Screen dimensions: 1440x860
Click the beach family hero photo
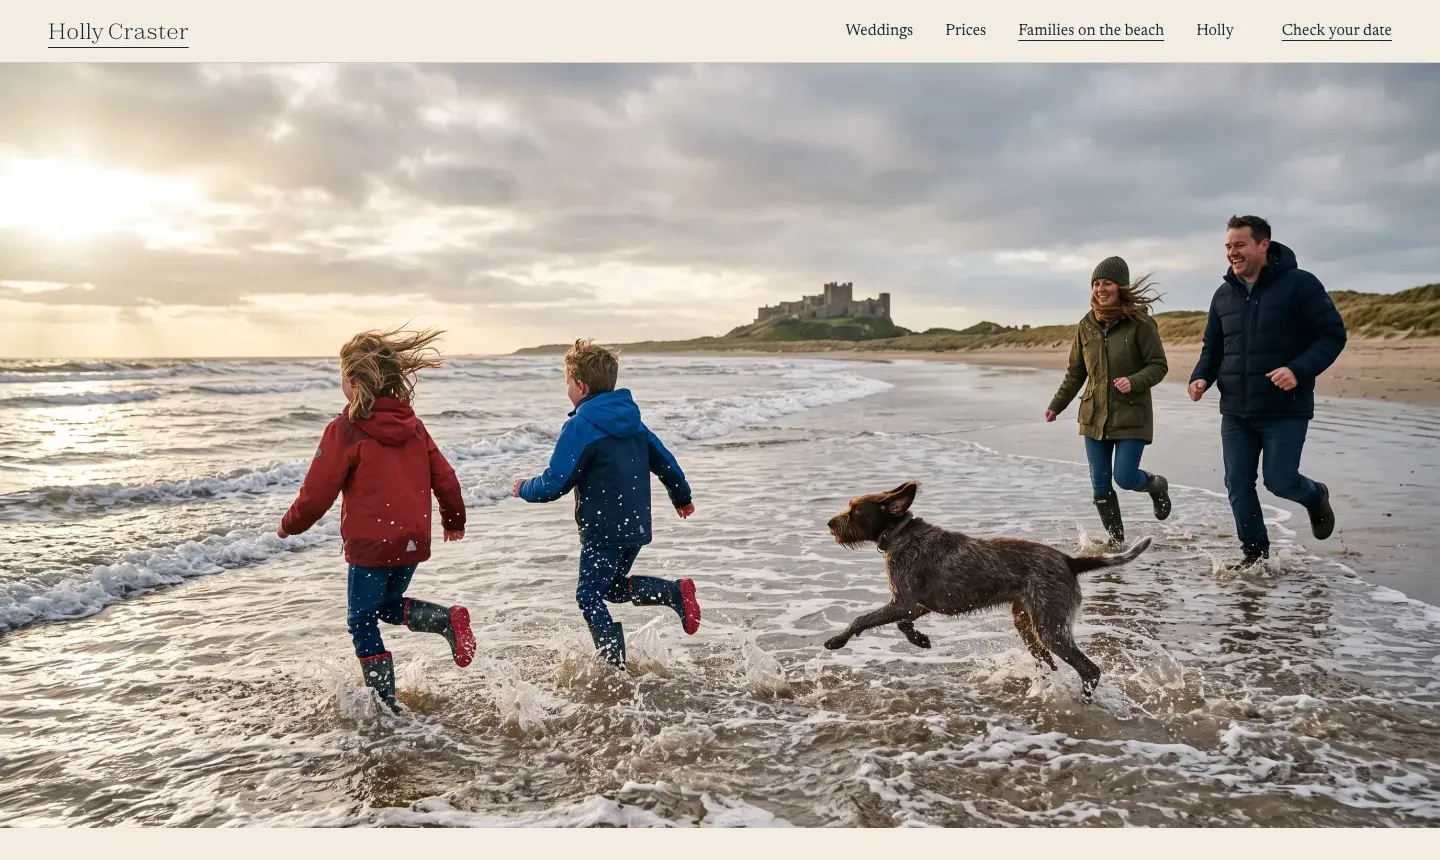tap(720, 445)
